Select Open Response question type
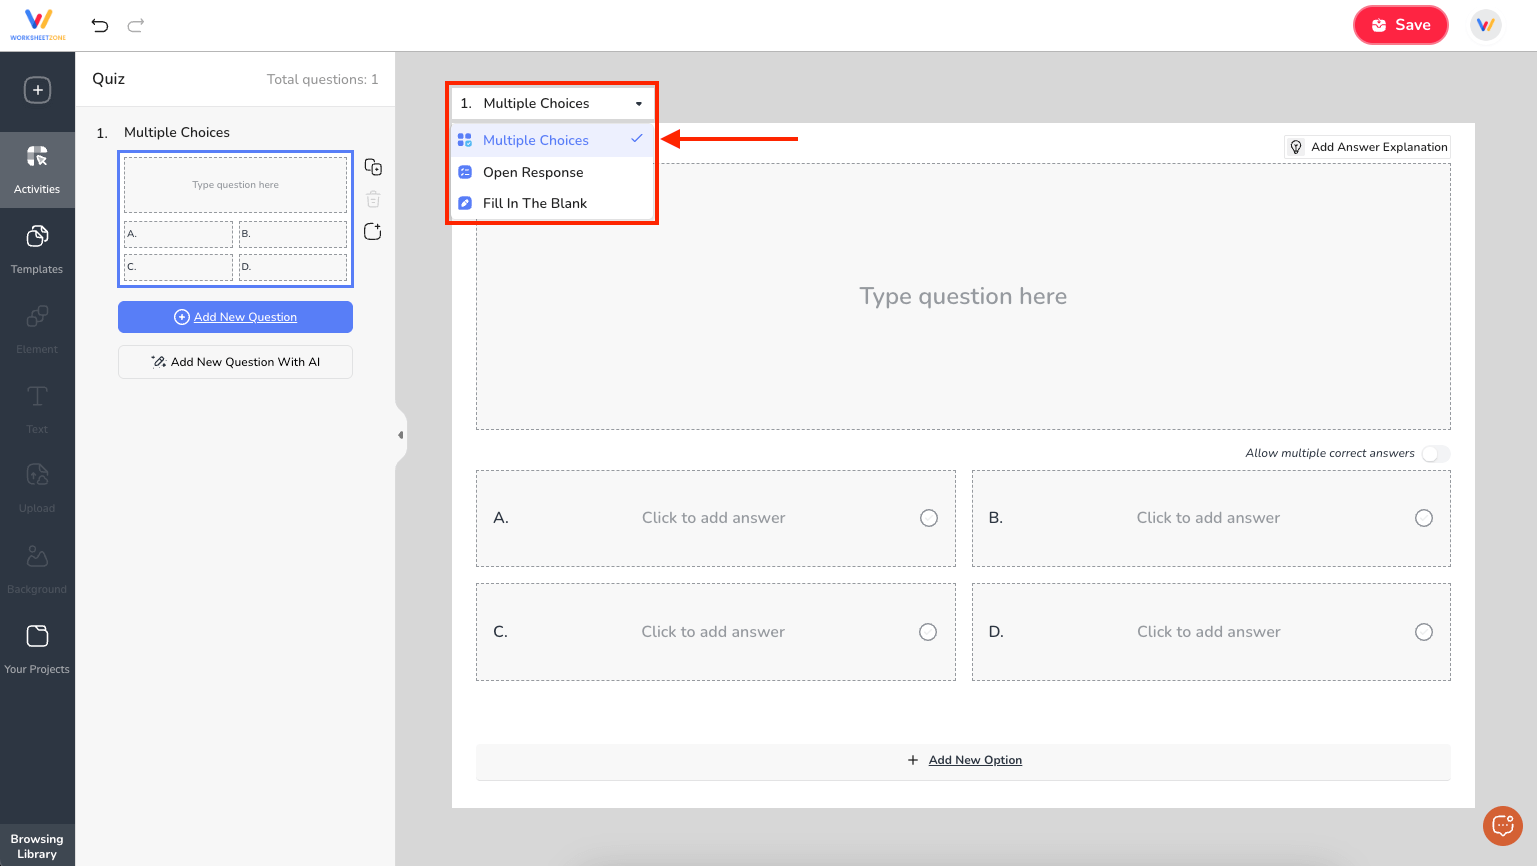Image resolution: width=1537 pixels, height=866 pixels. point(533,171)
